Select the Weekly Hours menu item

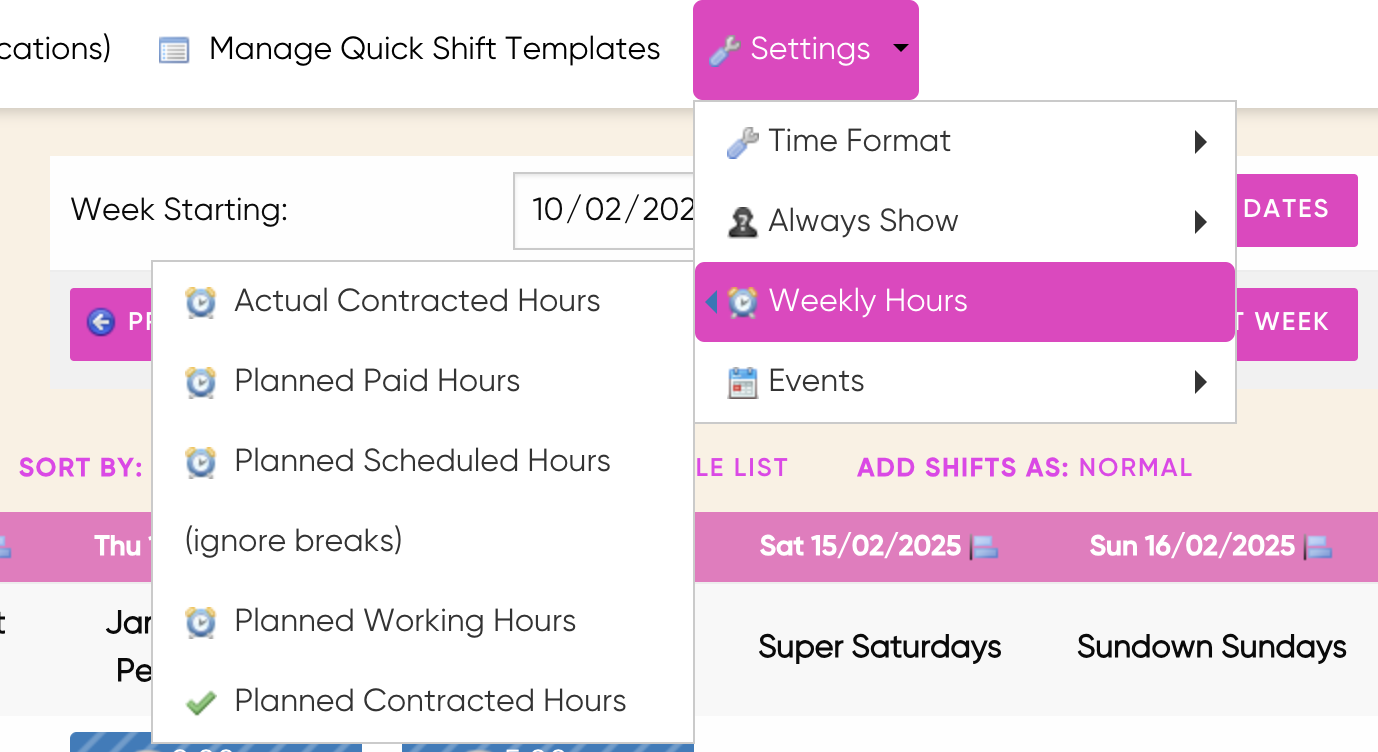click(867, 301)
